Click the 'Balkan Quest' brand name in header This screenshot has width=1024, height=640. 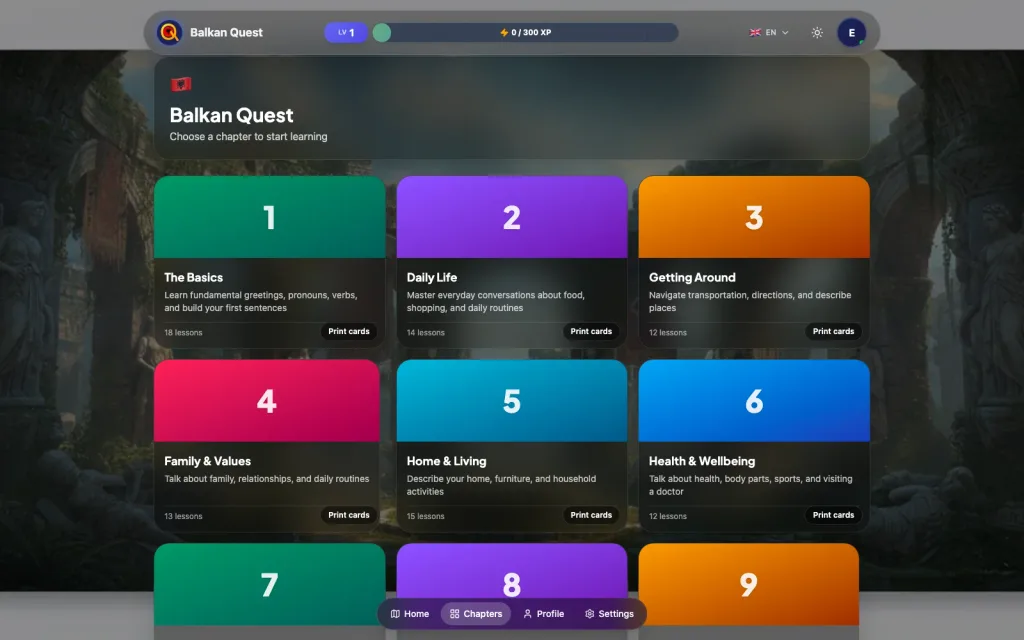tap(226, 32)
